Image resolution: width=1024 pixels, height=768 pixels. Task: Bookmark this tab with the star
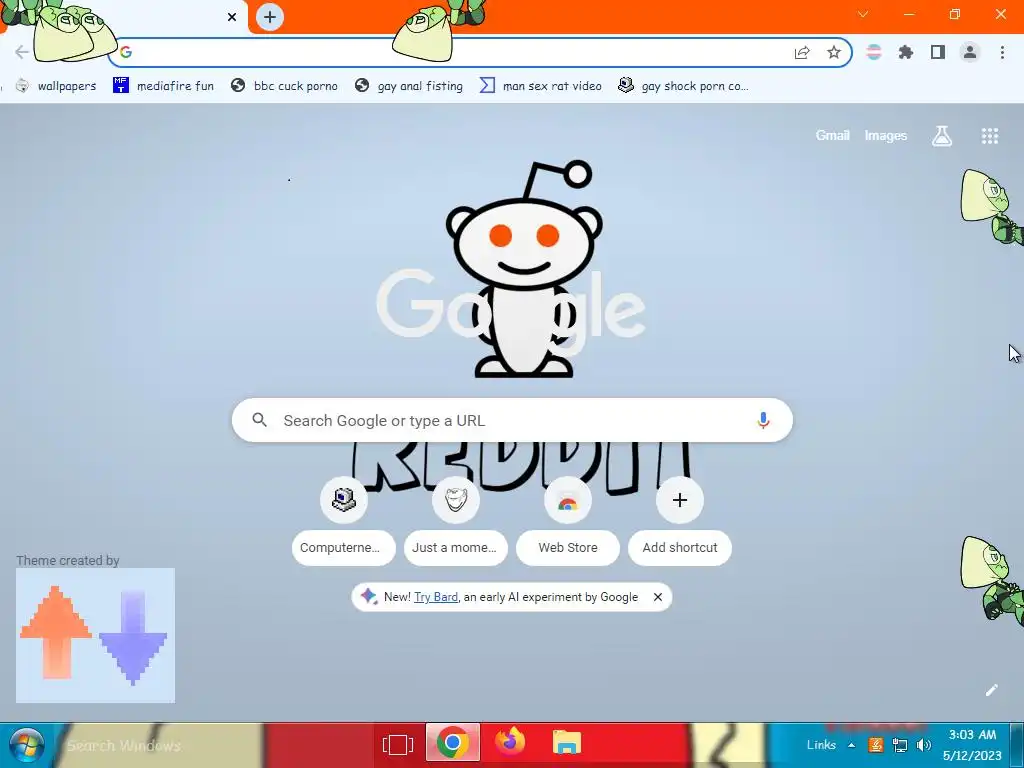[x=834, y=52]
